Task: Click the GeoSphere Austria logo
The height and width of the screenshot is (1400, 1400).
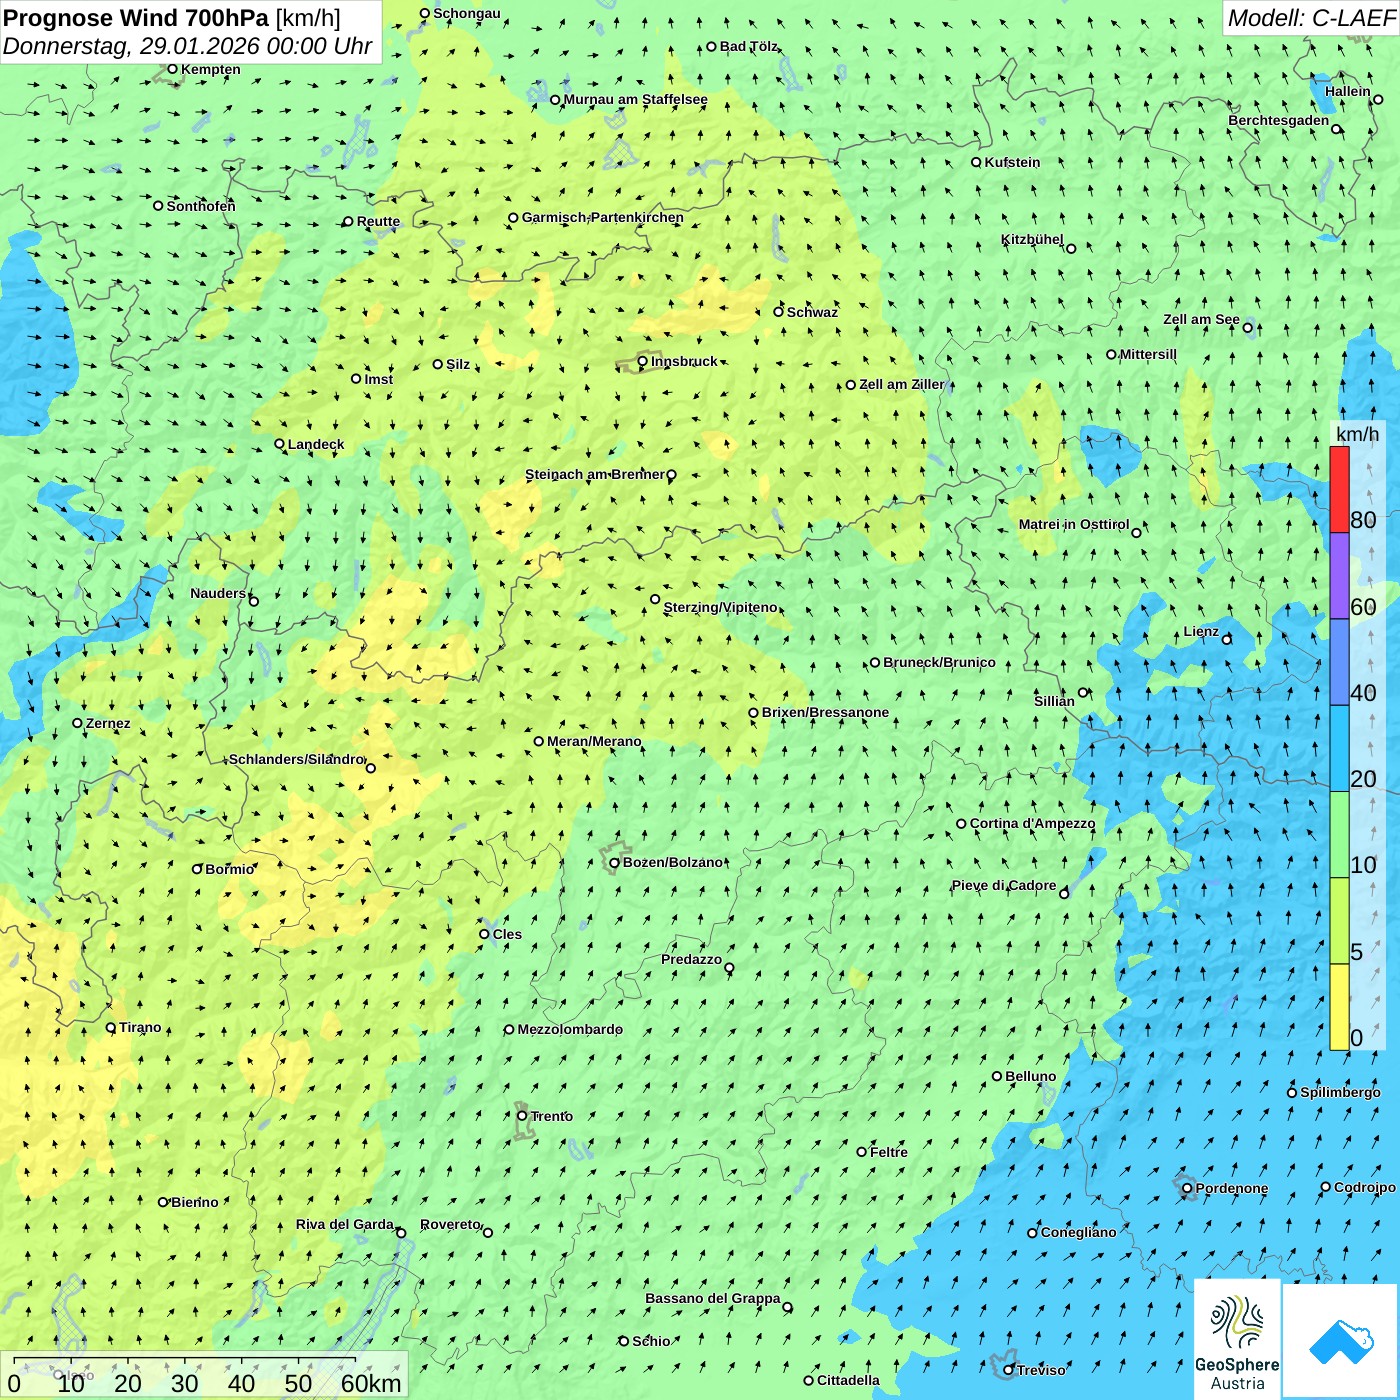Action: [x=1237, y=1339]
